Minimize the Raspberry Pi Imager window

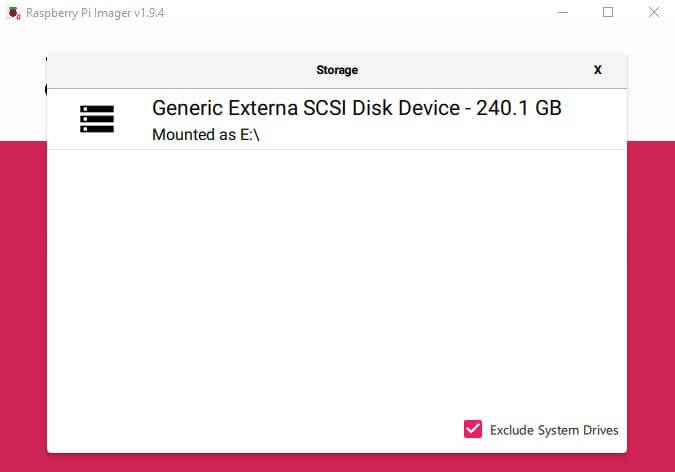click(563, 13)
